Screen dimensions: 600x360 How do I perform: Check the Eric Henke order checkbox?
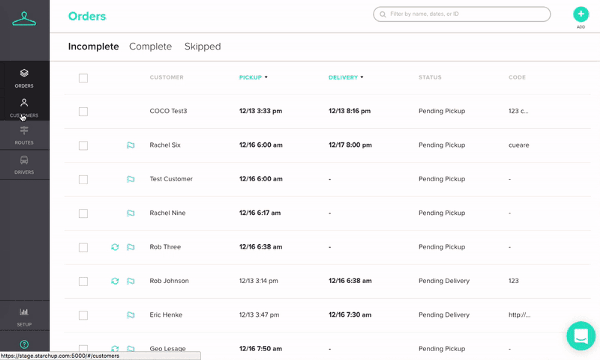[83, 316]
